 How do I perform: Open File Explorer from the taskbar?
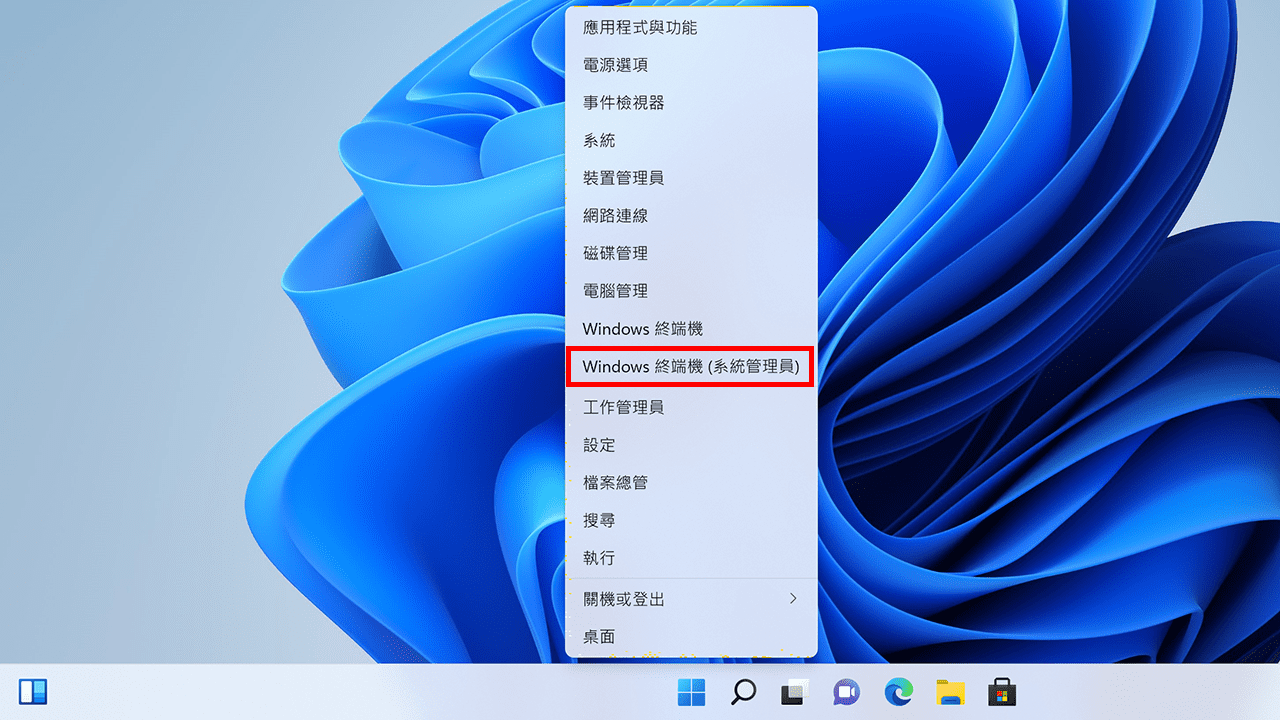click(949, 691)
